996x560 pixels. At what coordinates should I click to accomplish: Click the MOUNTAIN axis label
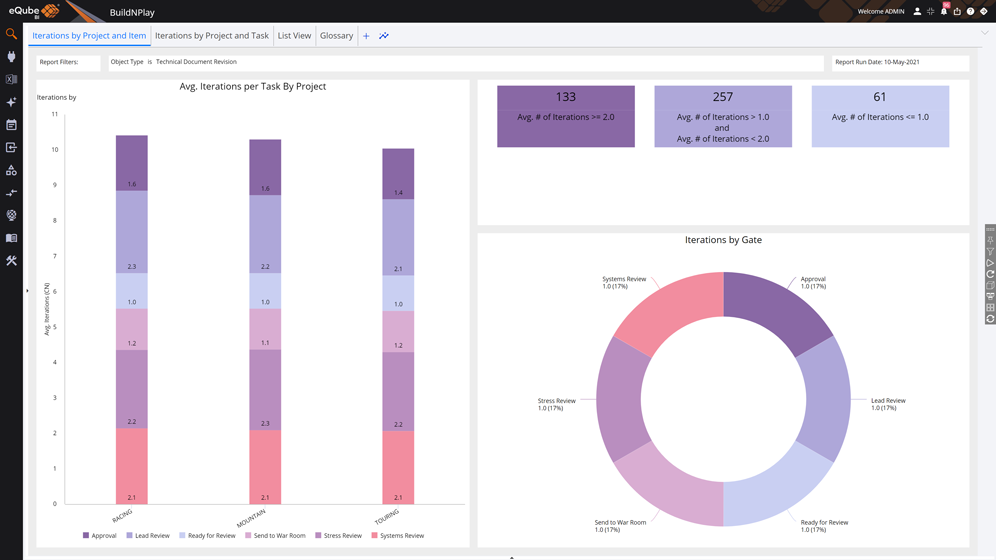(251, 518)
